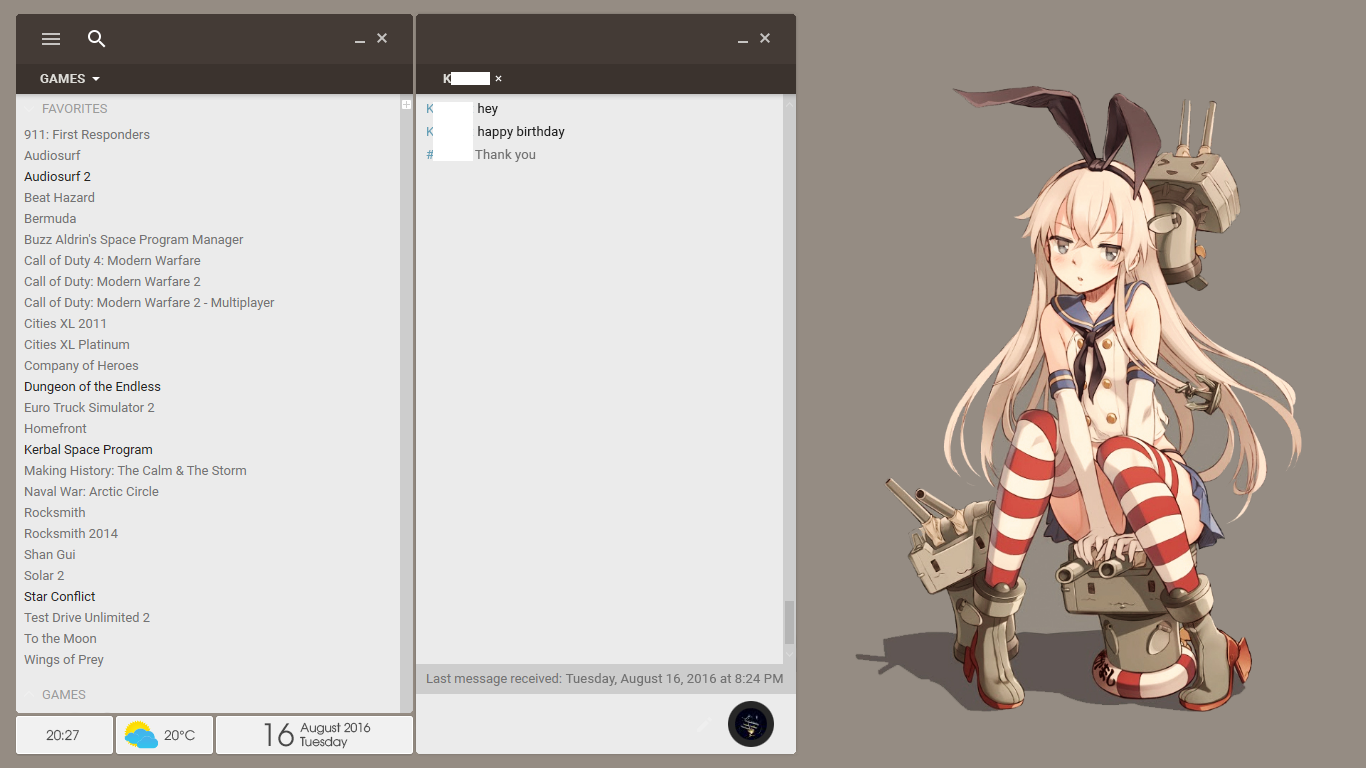The image size is (1366, 768).
Task: Close the chat tab using its x icon
Action: [x=498, y=78]
